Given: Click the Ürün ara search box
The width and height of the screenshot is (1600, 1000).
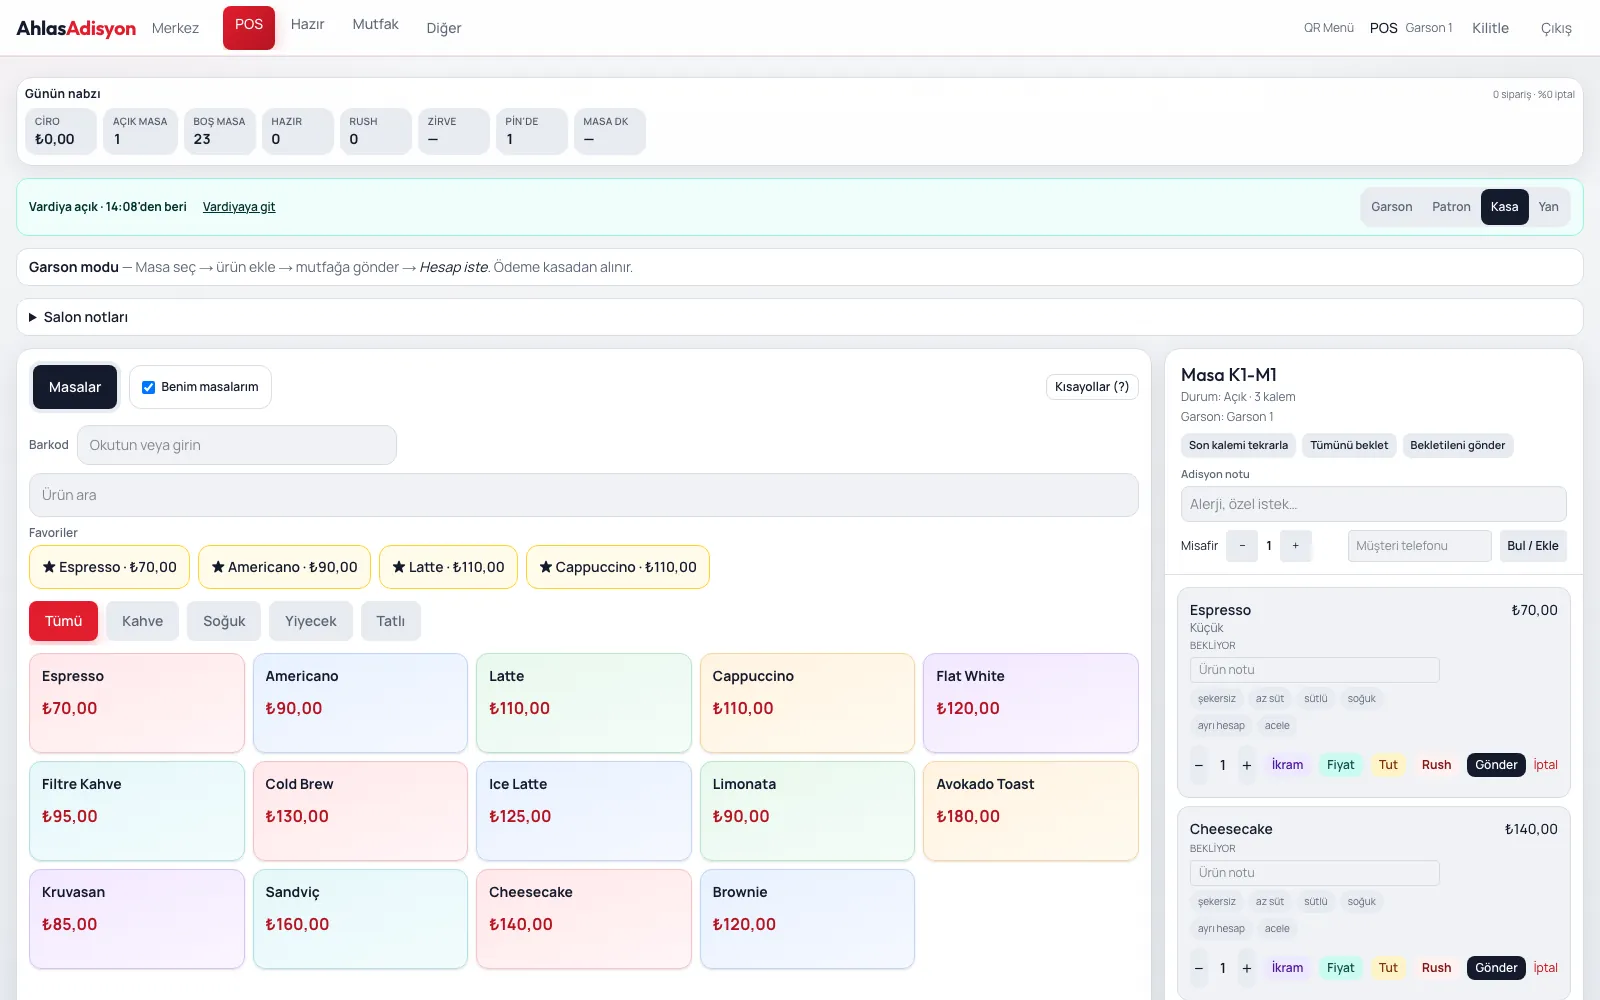Looking at the screenshot, I should click(x=584, y=495).
